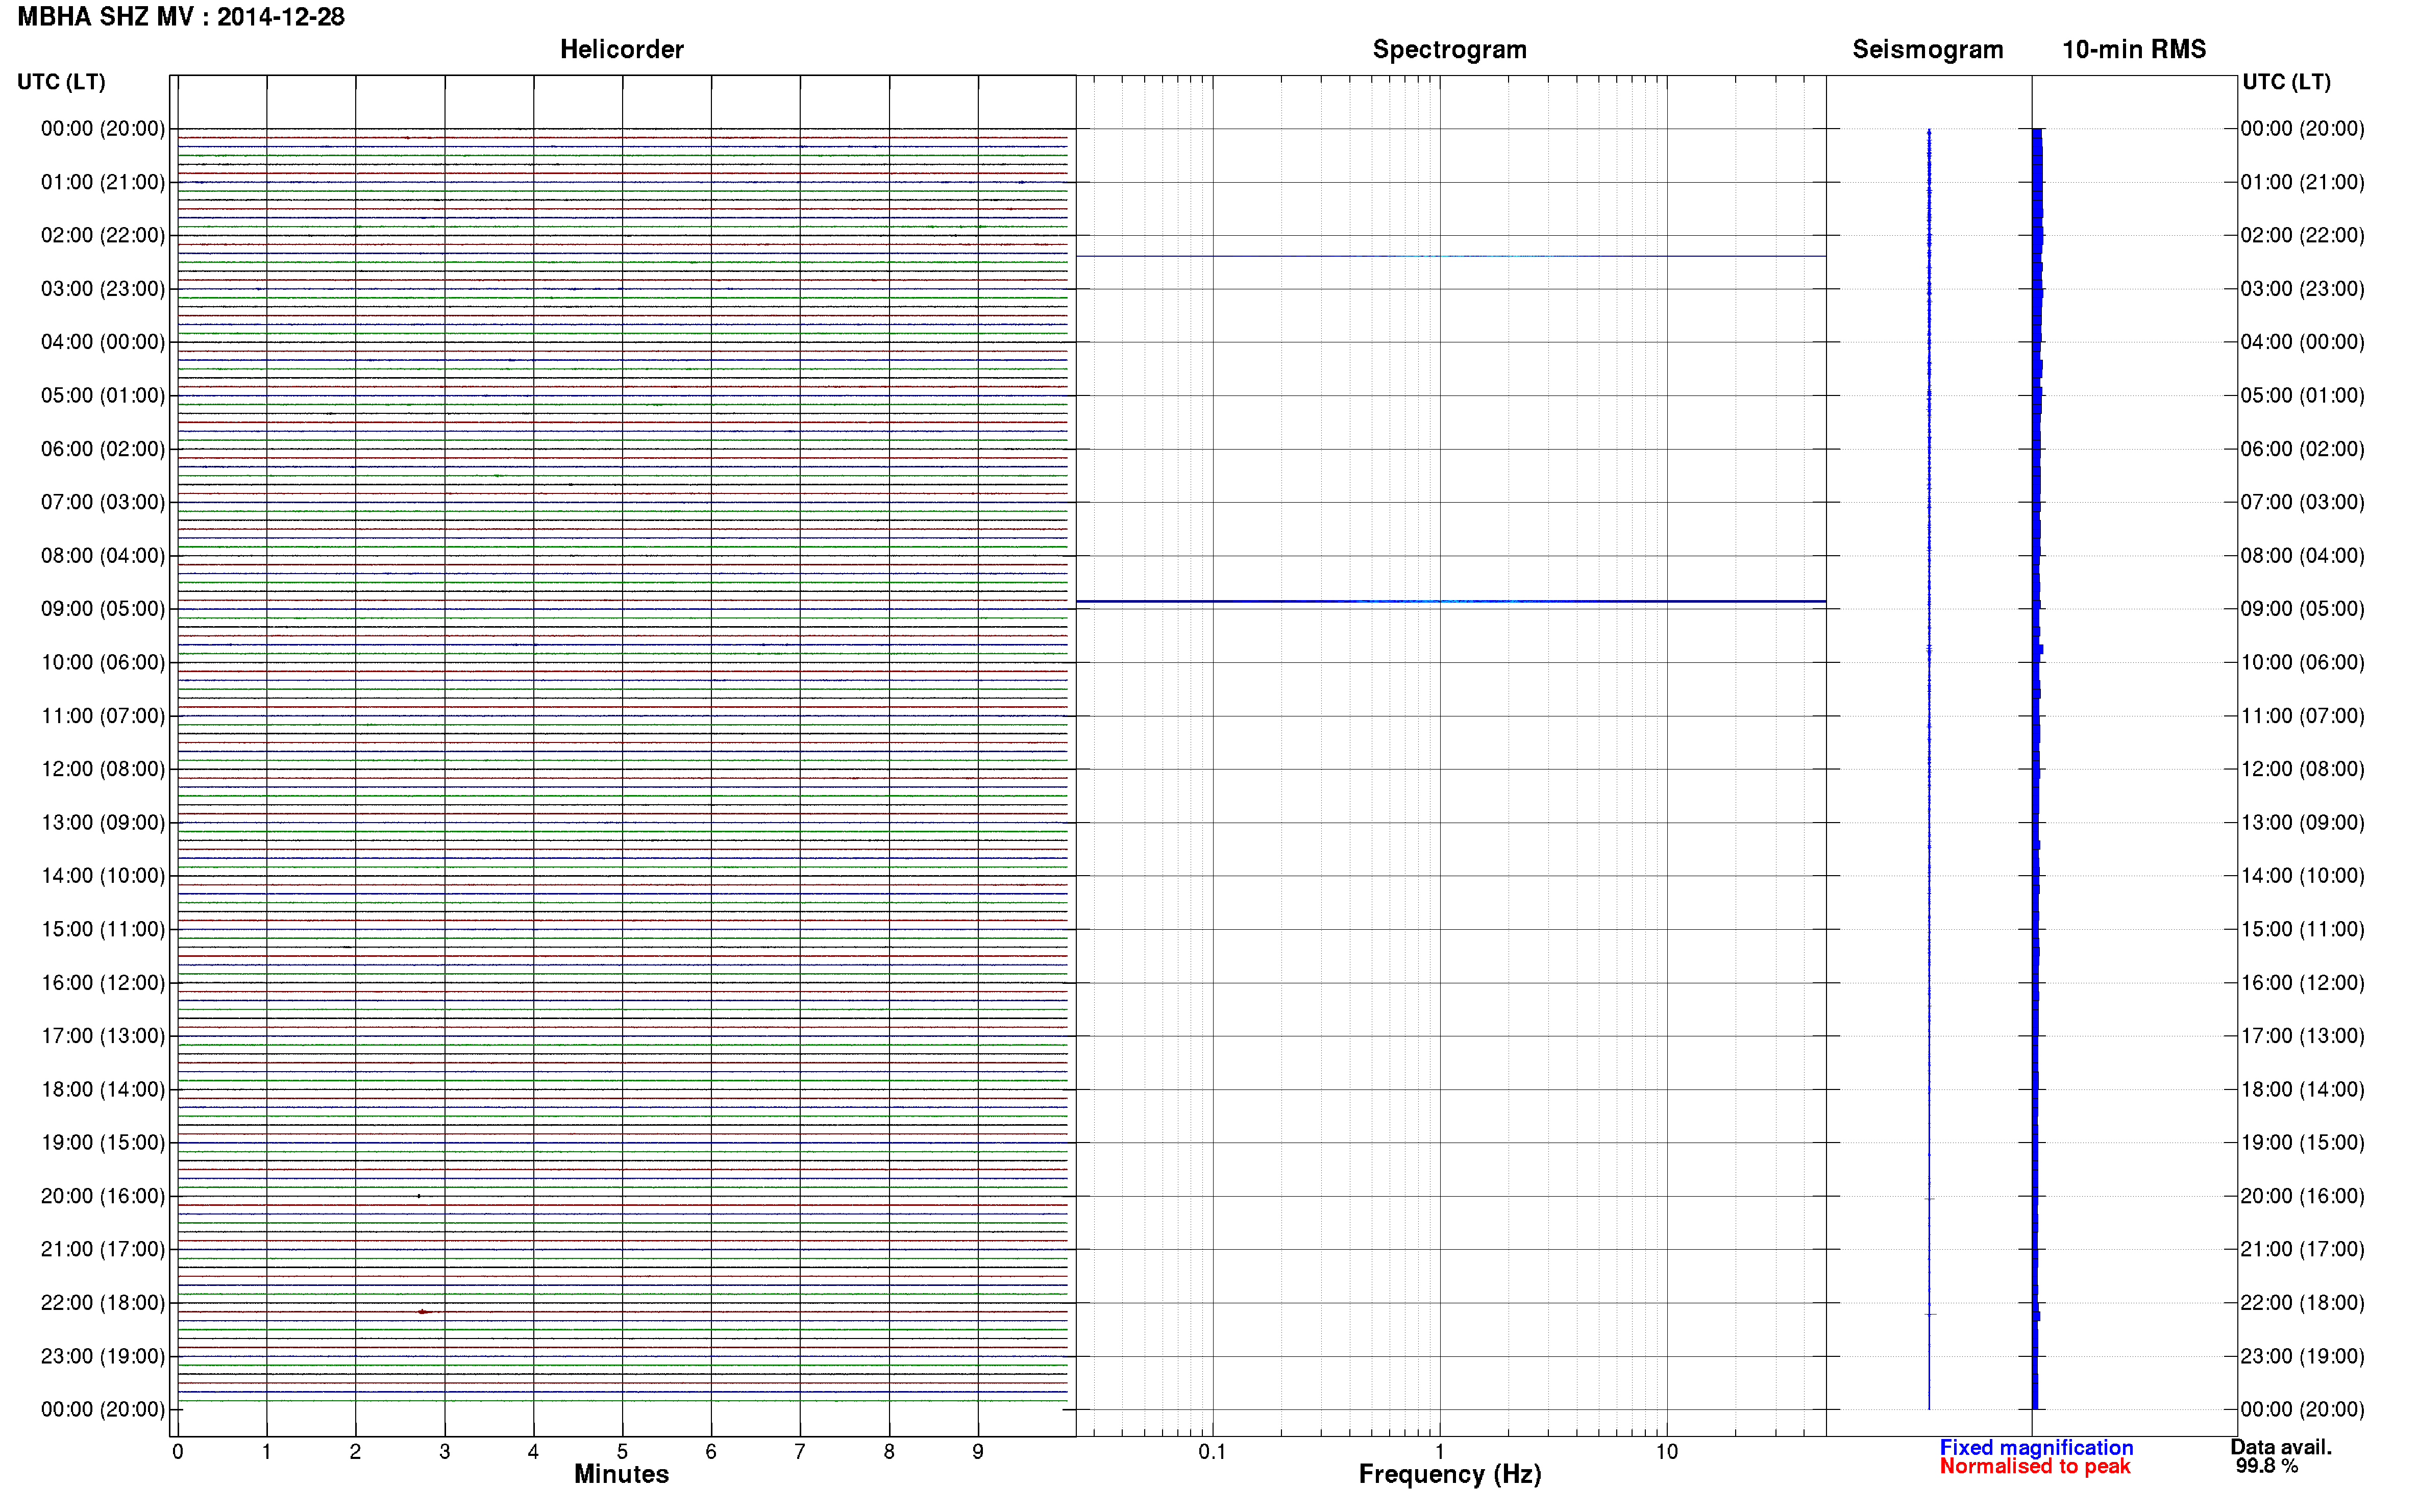Click the right "UTC (LT)" axis header

2286,82
